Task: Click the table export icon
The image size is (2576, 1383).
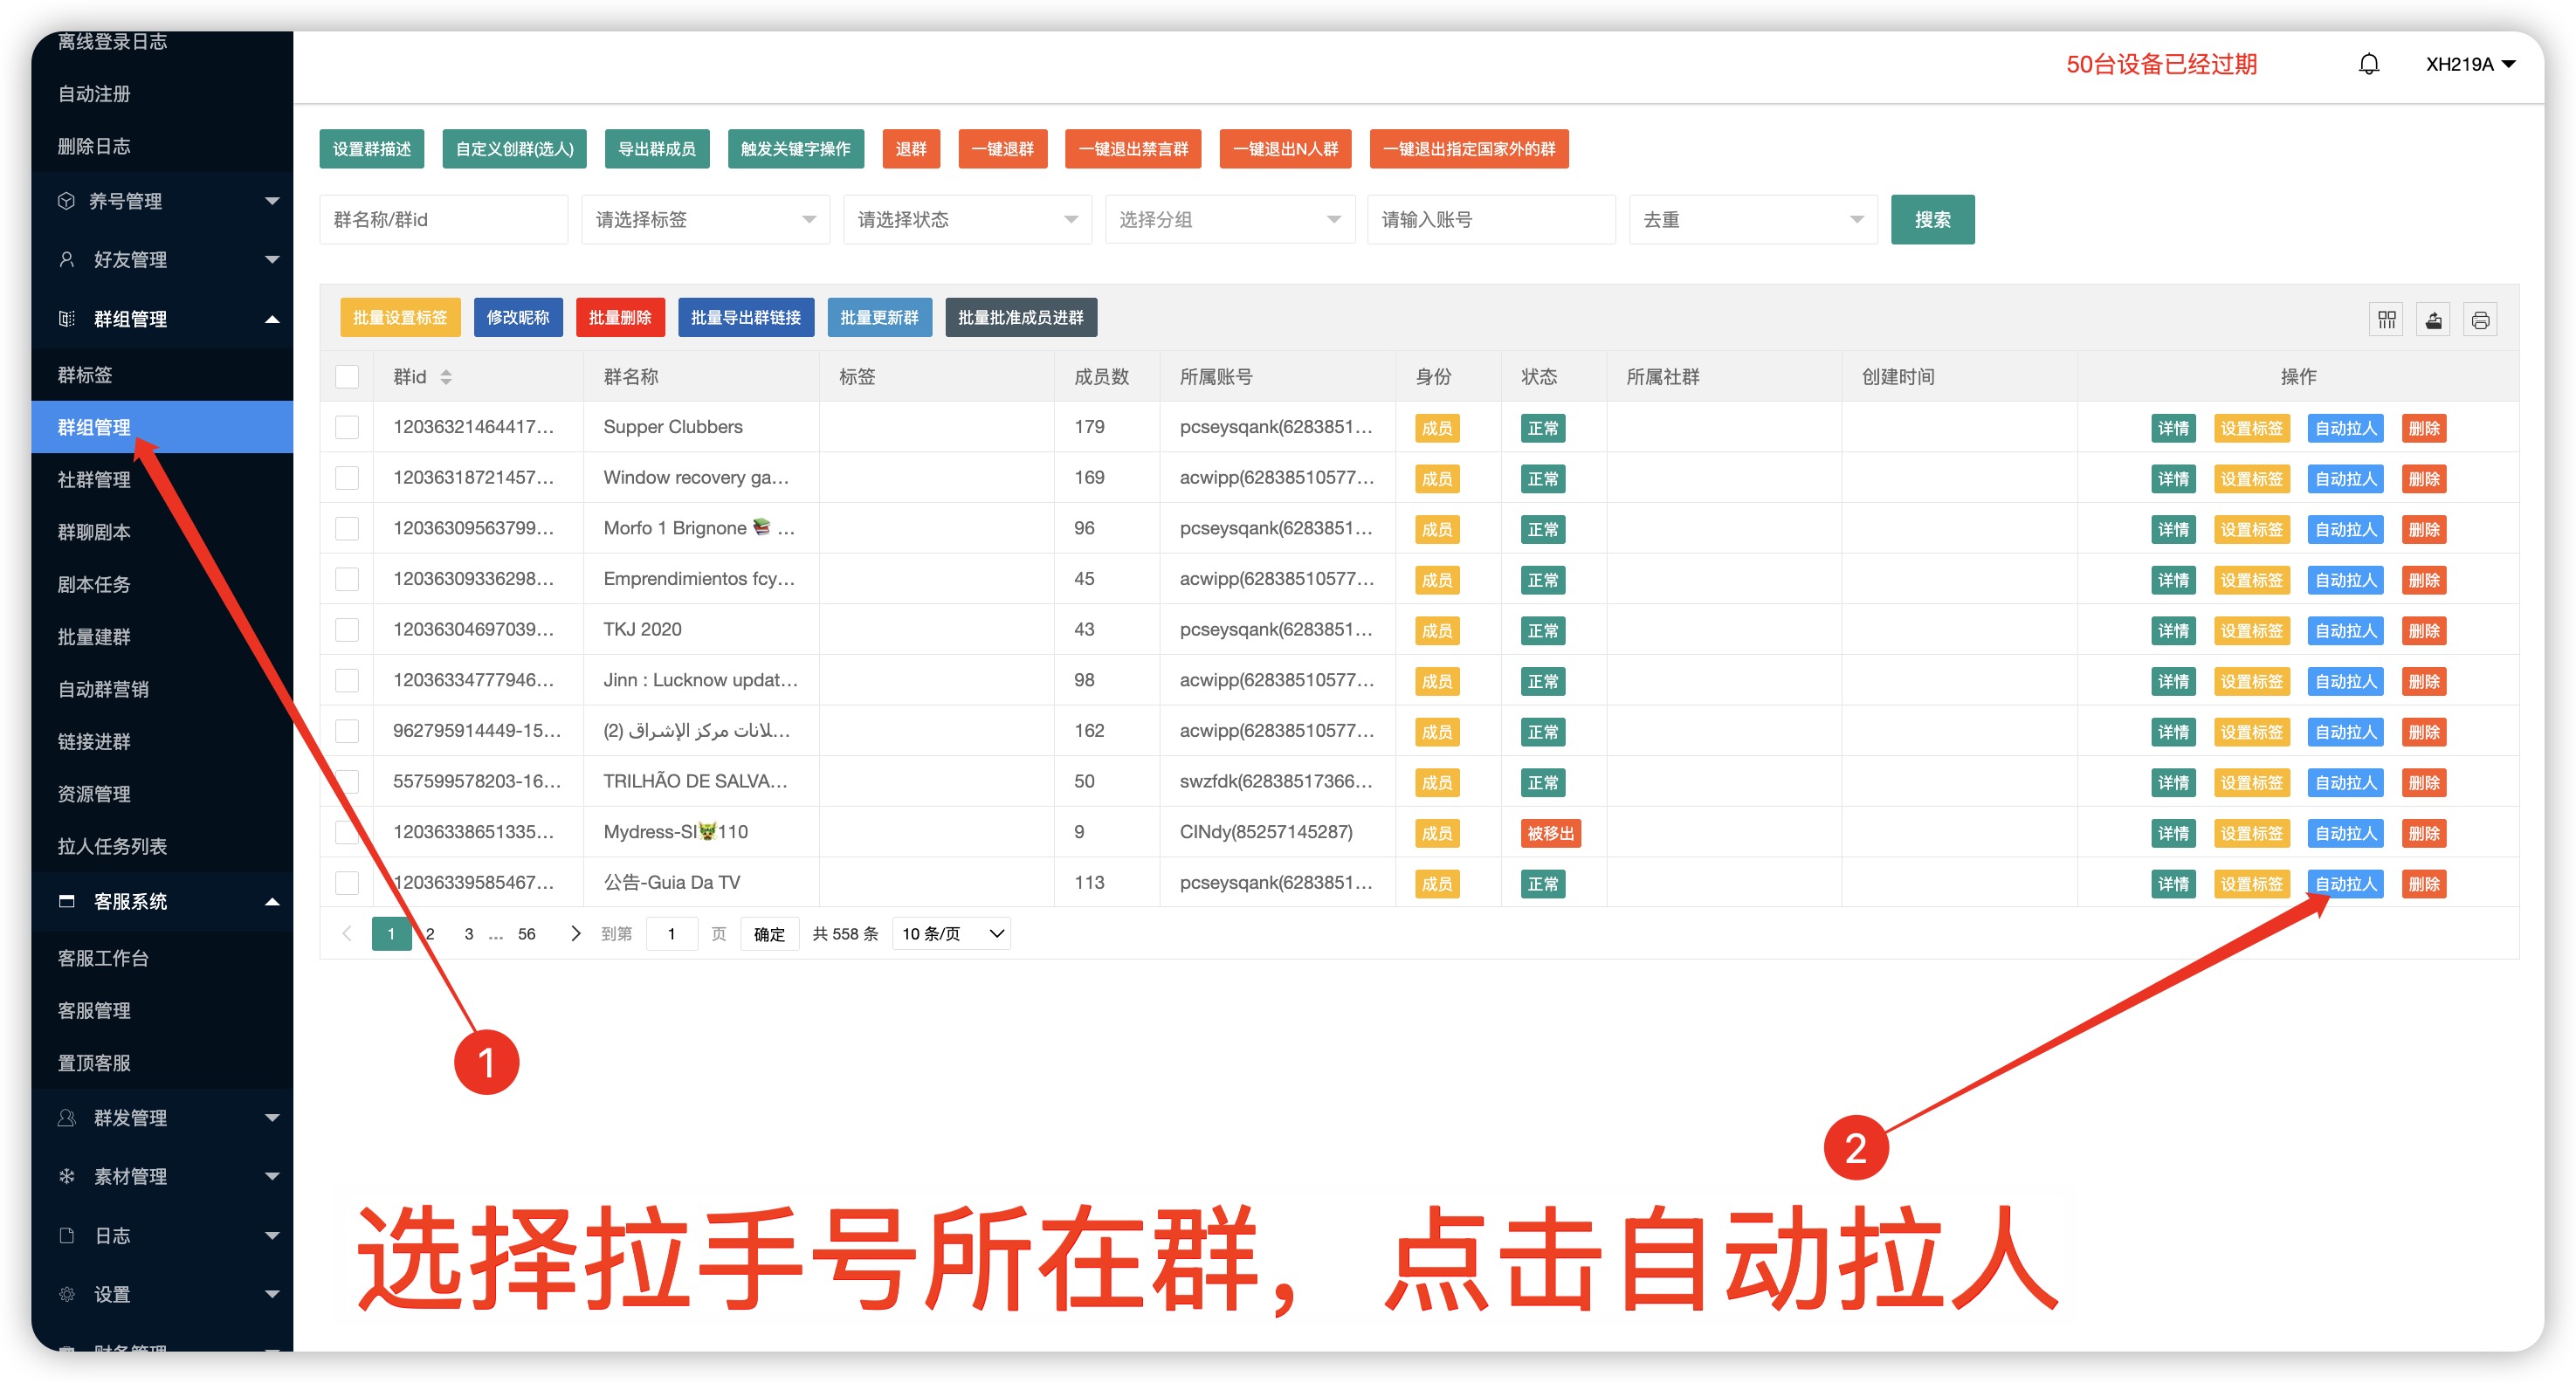Action: [2433, 319]
